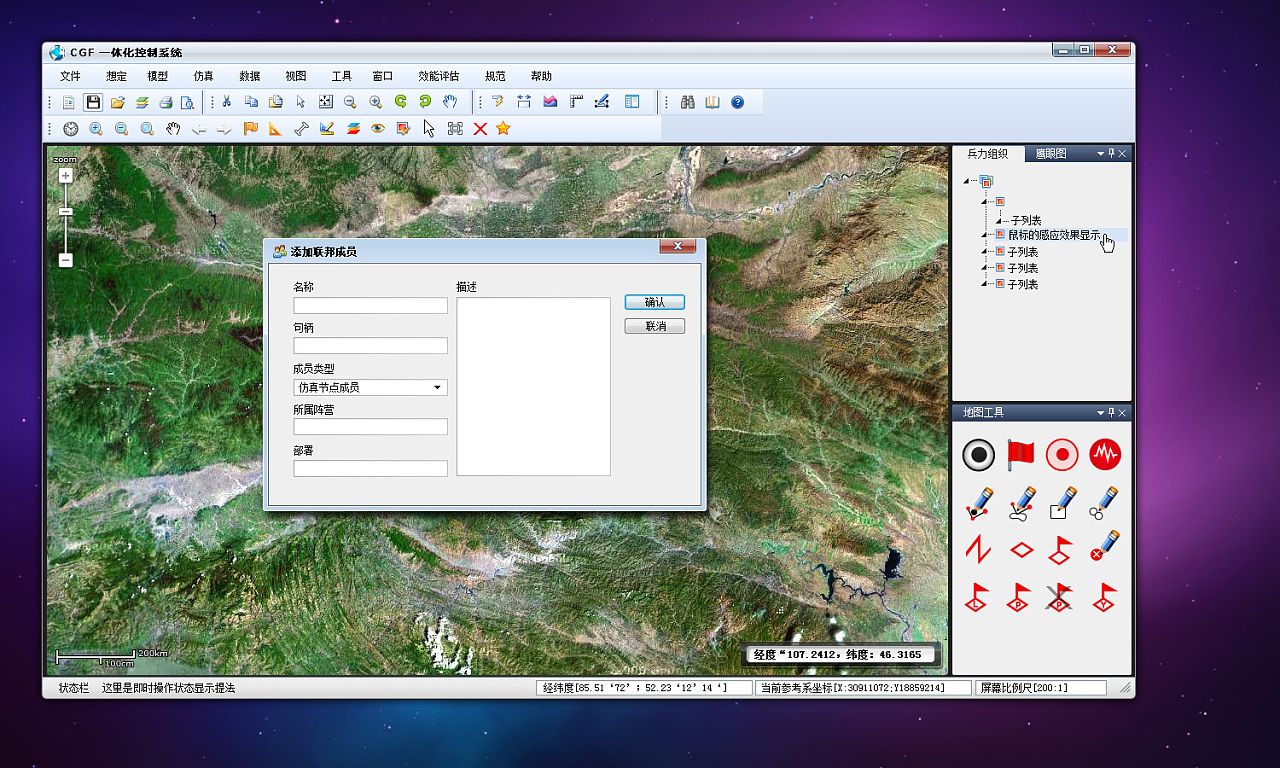
Task: Open the 地图工具 panel options arrow
Action: tap(1101, 413)
